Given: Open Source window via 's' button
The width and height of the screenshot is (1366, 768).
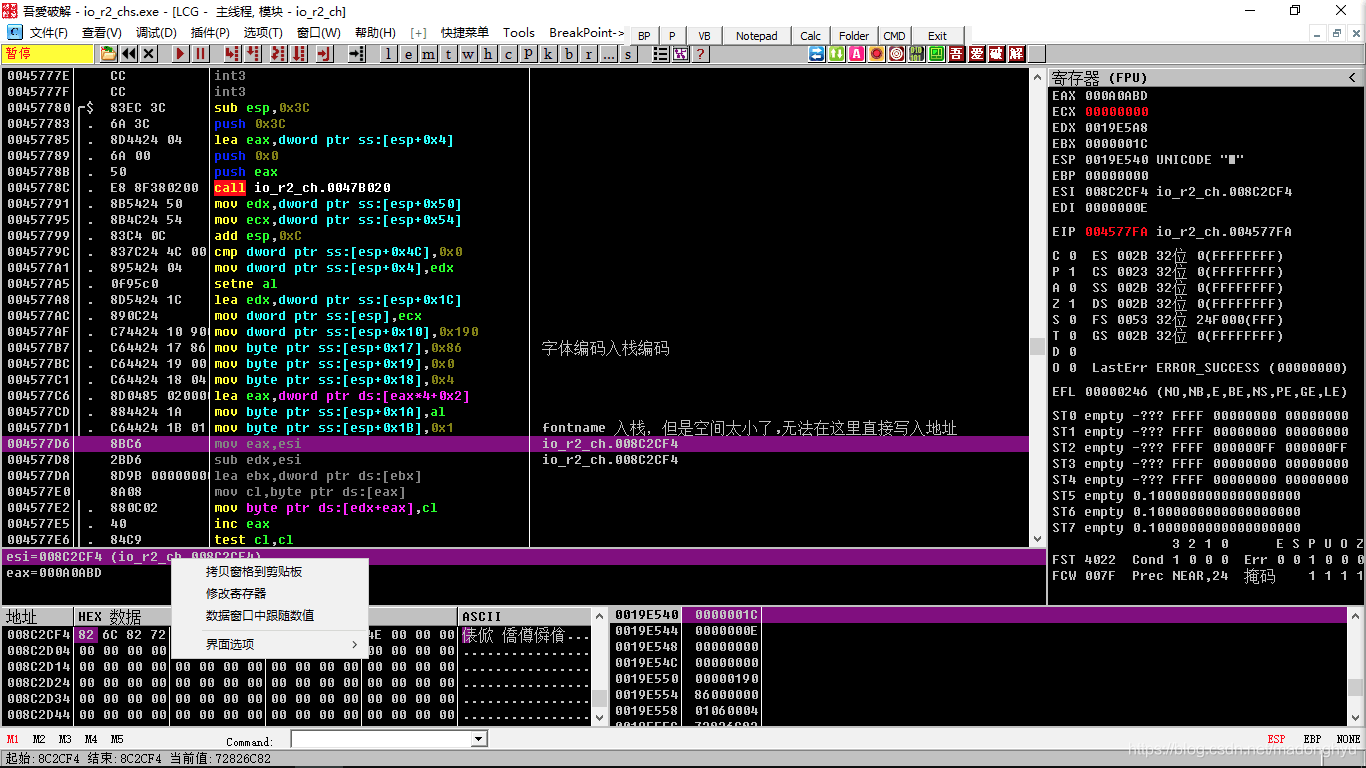Looking at the screenshot, I should tap(628, 54).
